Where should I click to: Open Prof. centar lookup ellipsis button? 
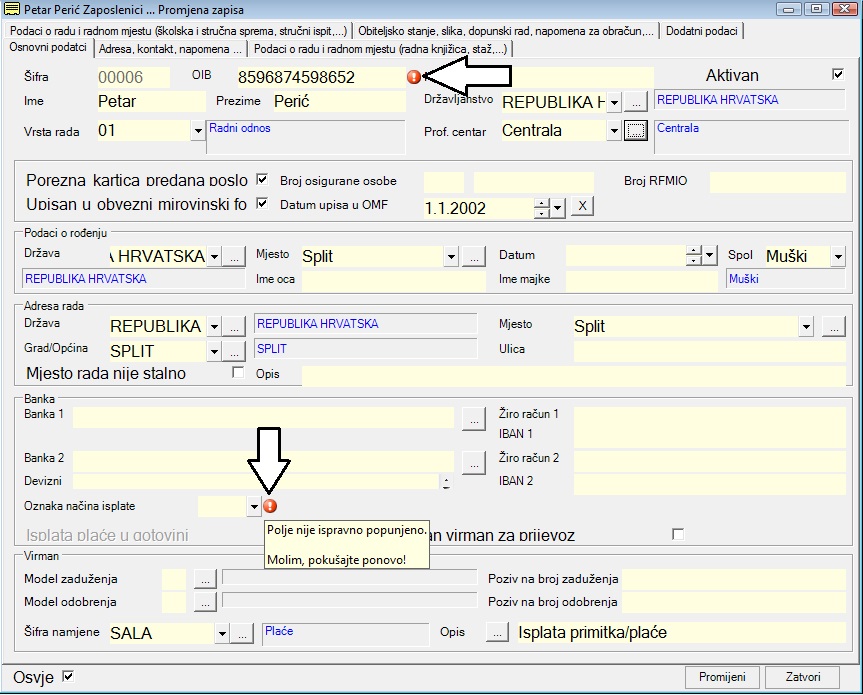coord(636,130)
